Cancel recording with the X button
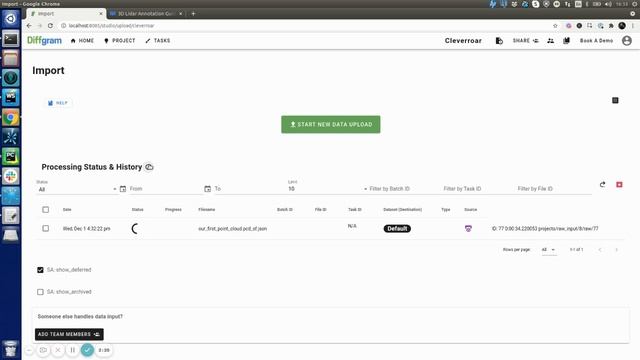Image resolution: width=640 pixels, height=360 pixels. (x=58, y=350)
